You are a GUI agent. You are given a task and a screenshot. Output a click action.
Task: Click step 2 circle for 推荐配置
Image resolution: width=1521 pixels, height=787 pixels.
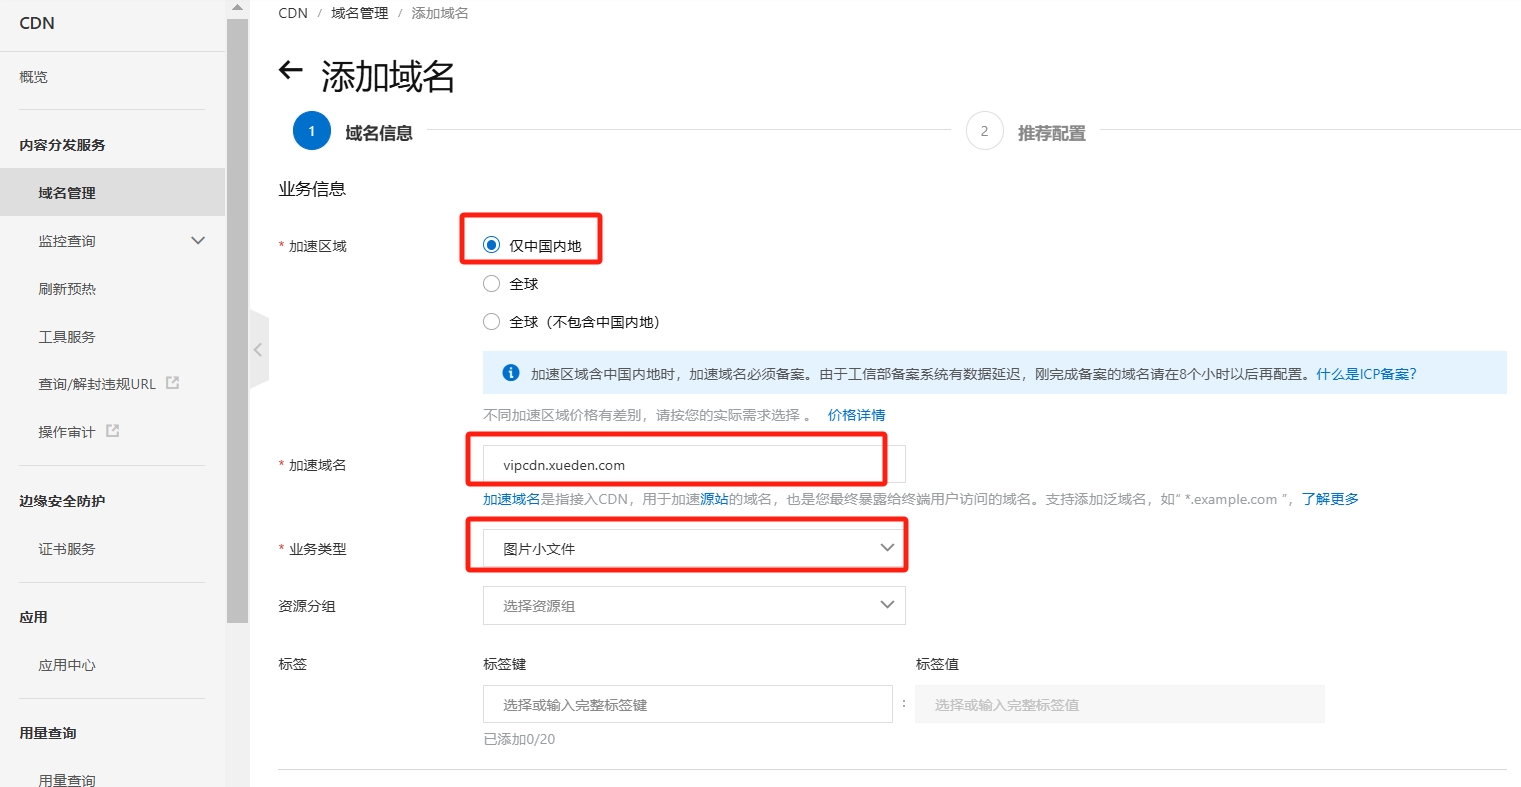pyautogui.click(x=984, y=131)
